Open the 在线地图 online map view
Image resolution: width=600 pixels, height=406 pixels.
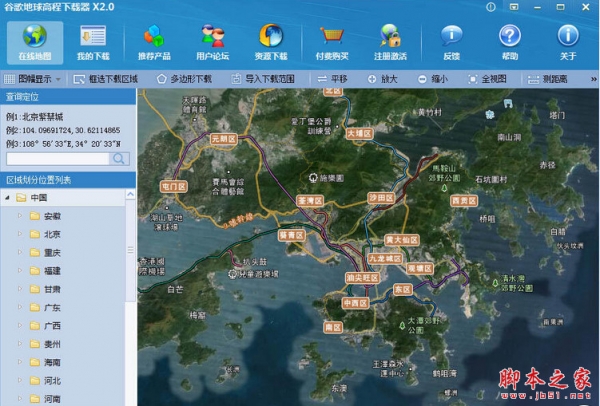click(x=35, y=42)
